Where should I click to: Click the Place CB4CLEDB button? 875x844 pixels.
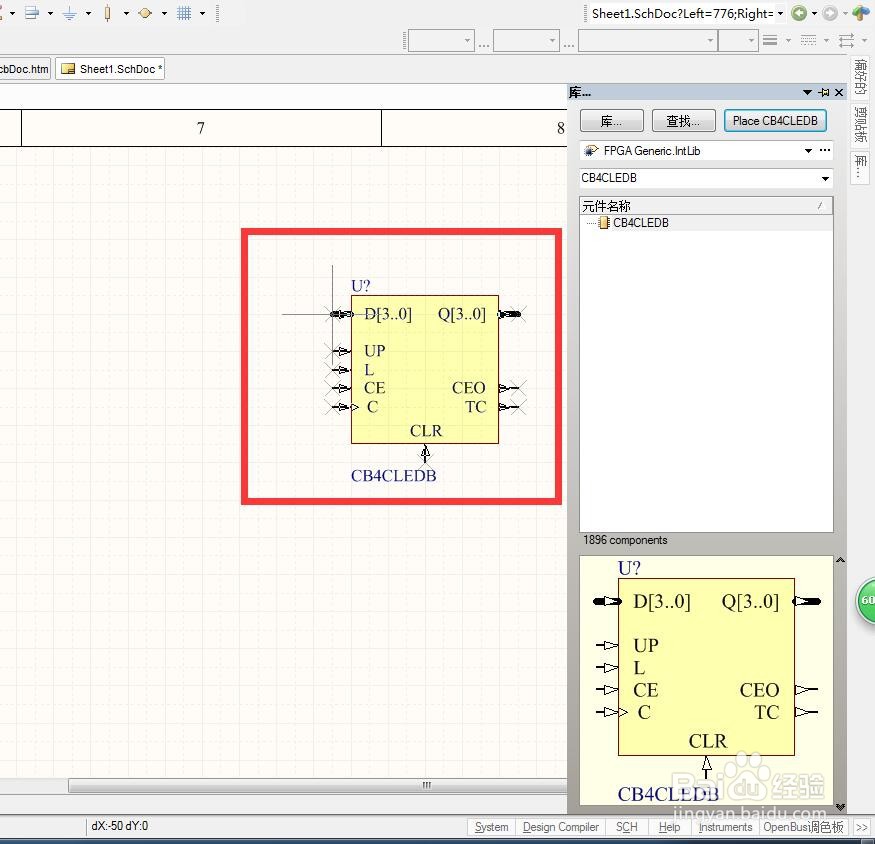775,121
